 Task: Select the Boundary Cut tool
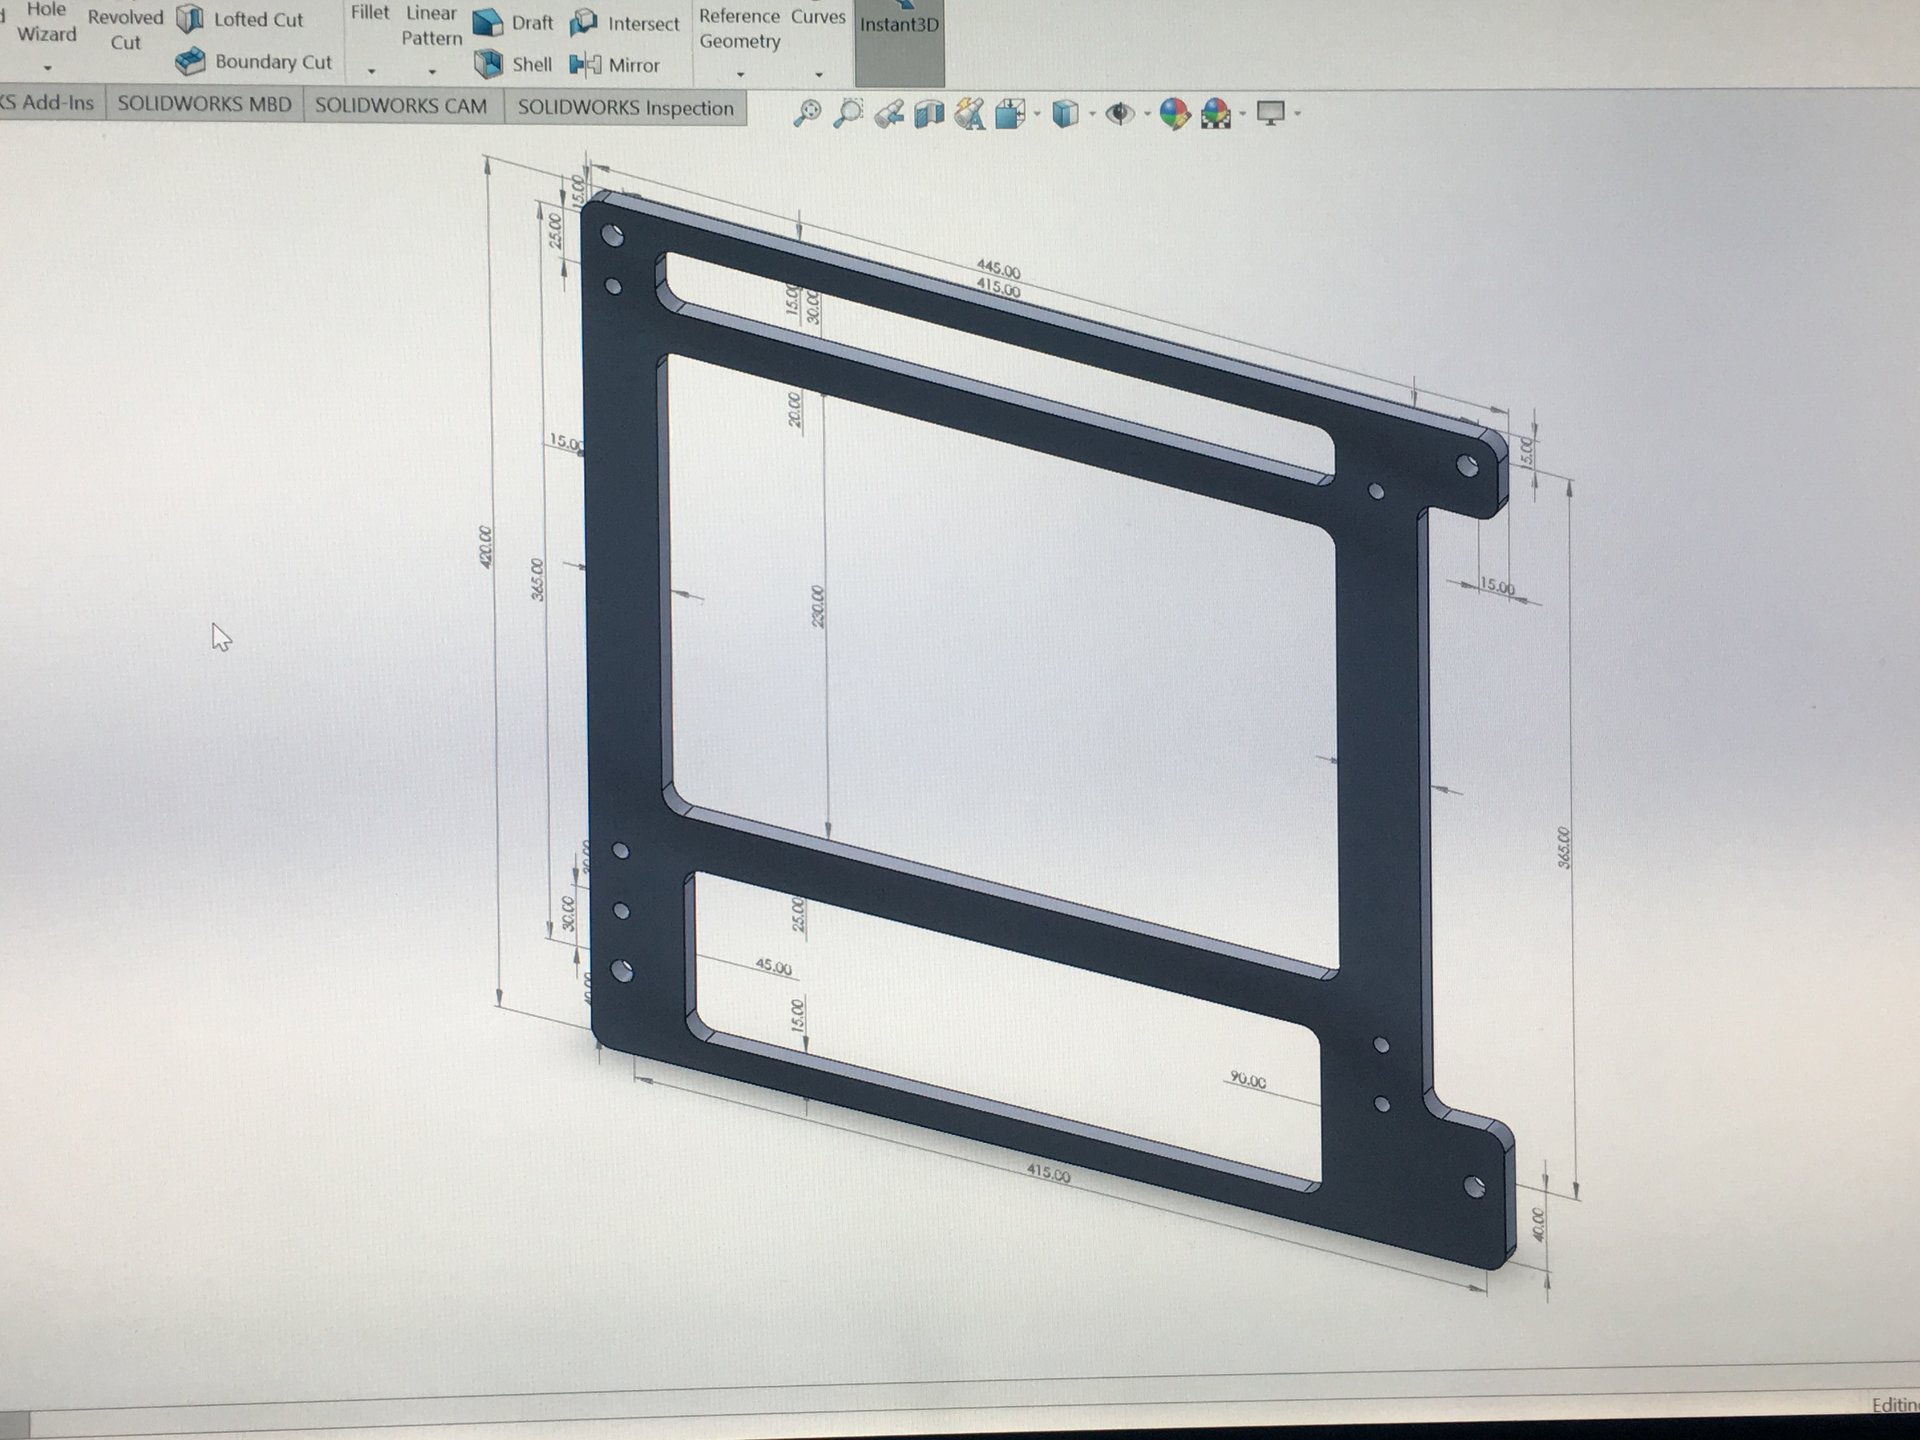(x=253, y=62)
